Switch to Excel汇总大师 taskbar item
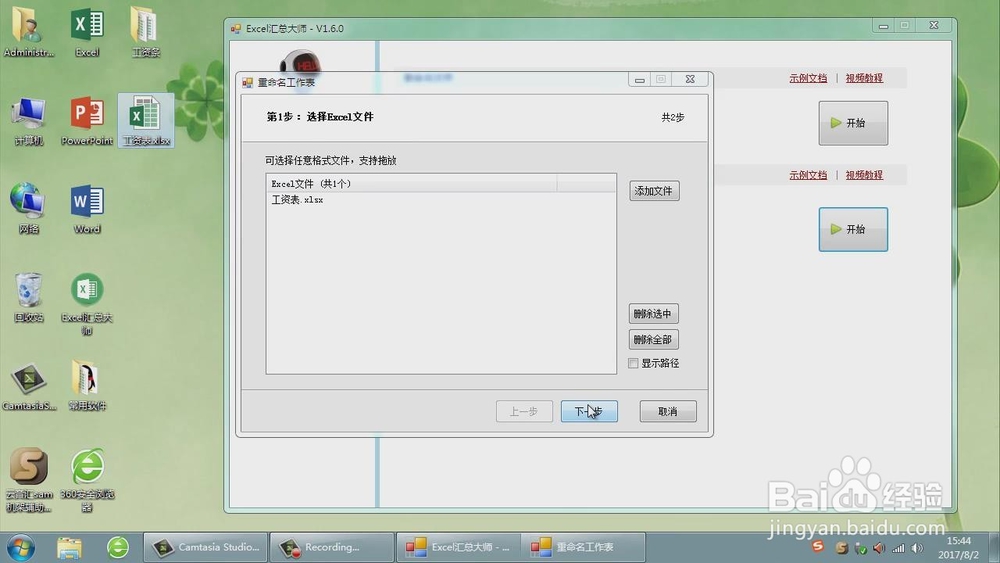Viewport: 1000px width, 563px height. [x=459, y=547]
